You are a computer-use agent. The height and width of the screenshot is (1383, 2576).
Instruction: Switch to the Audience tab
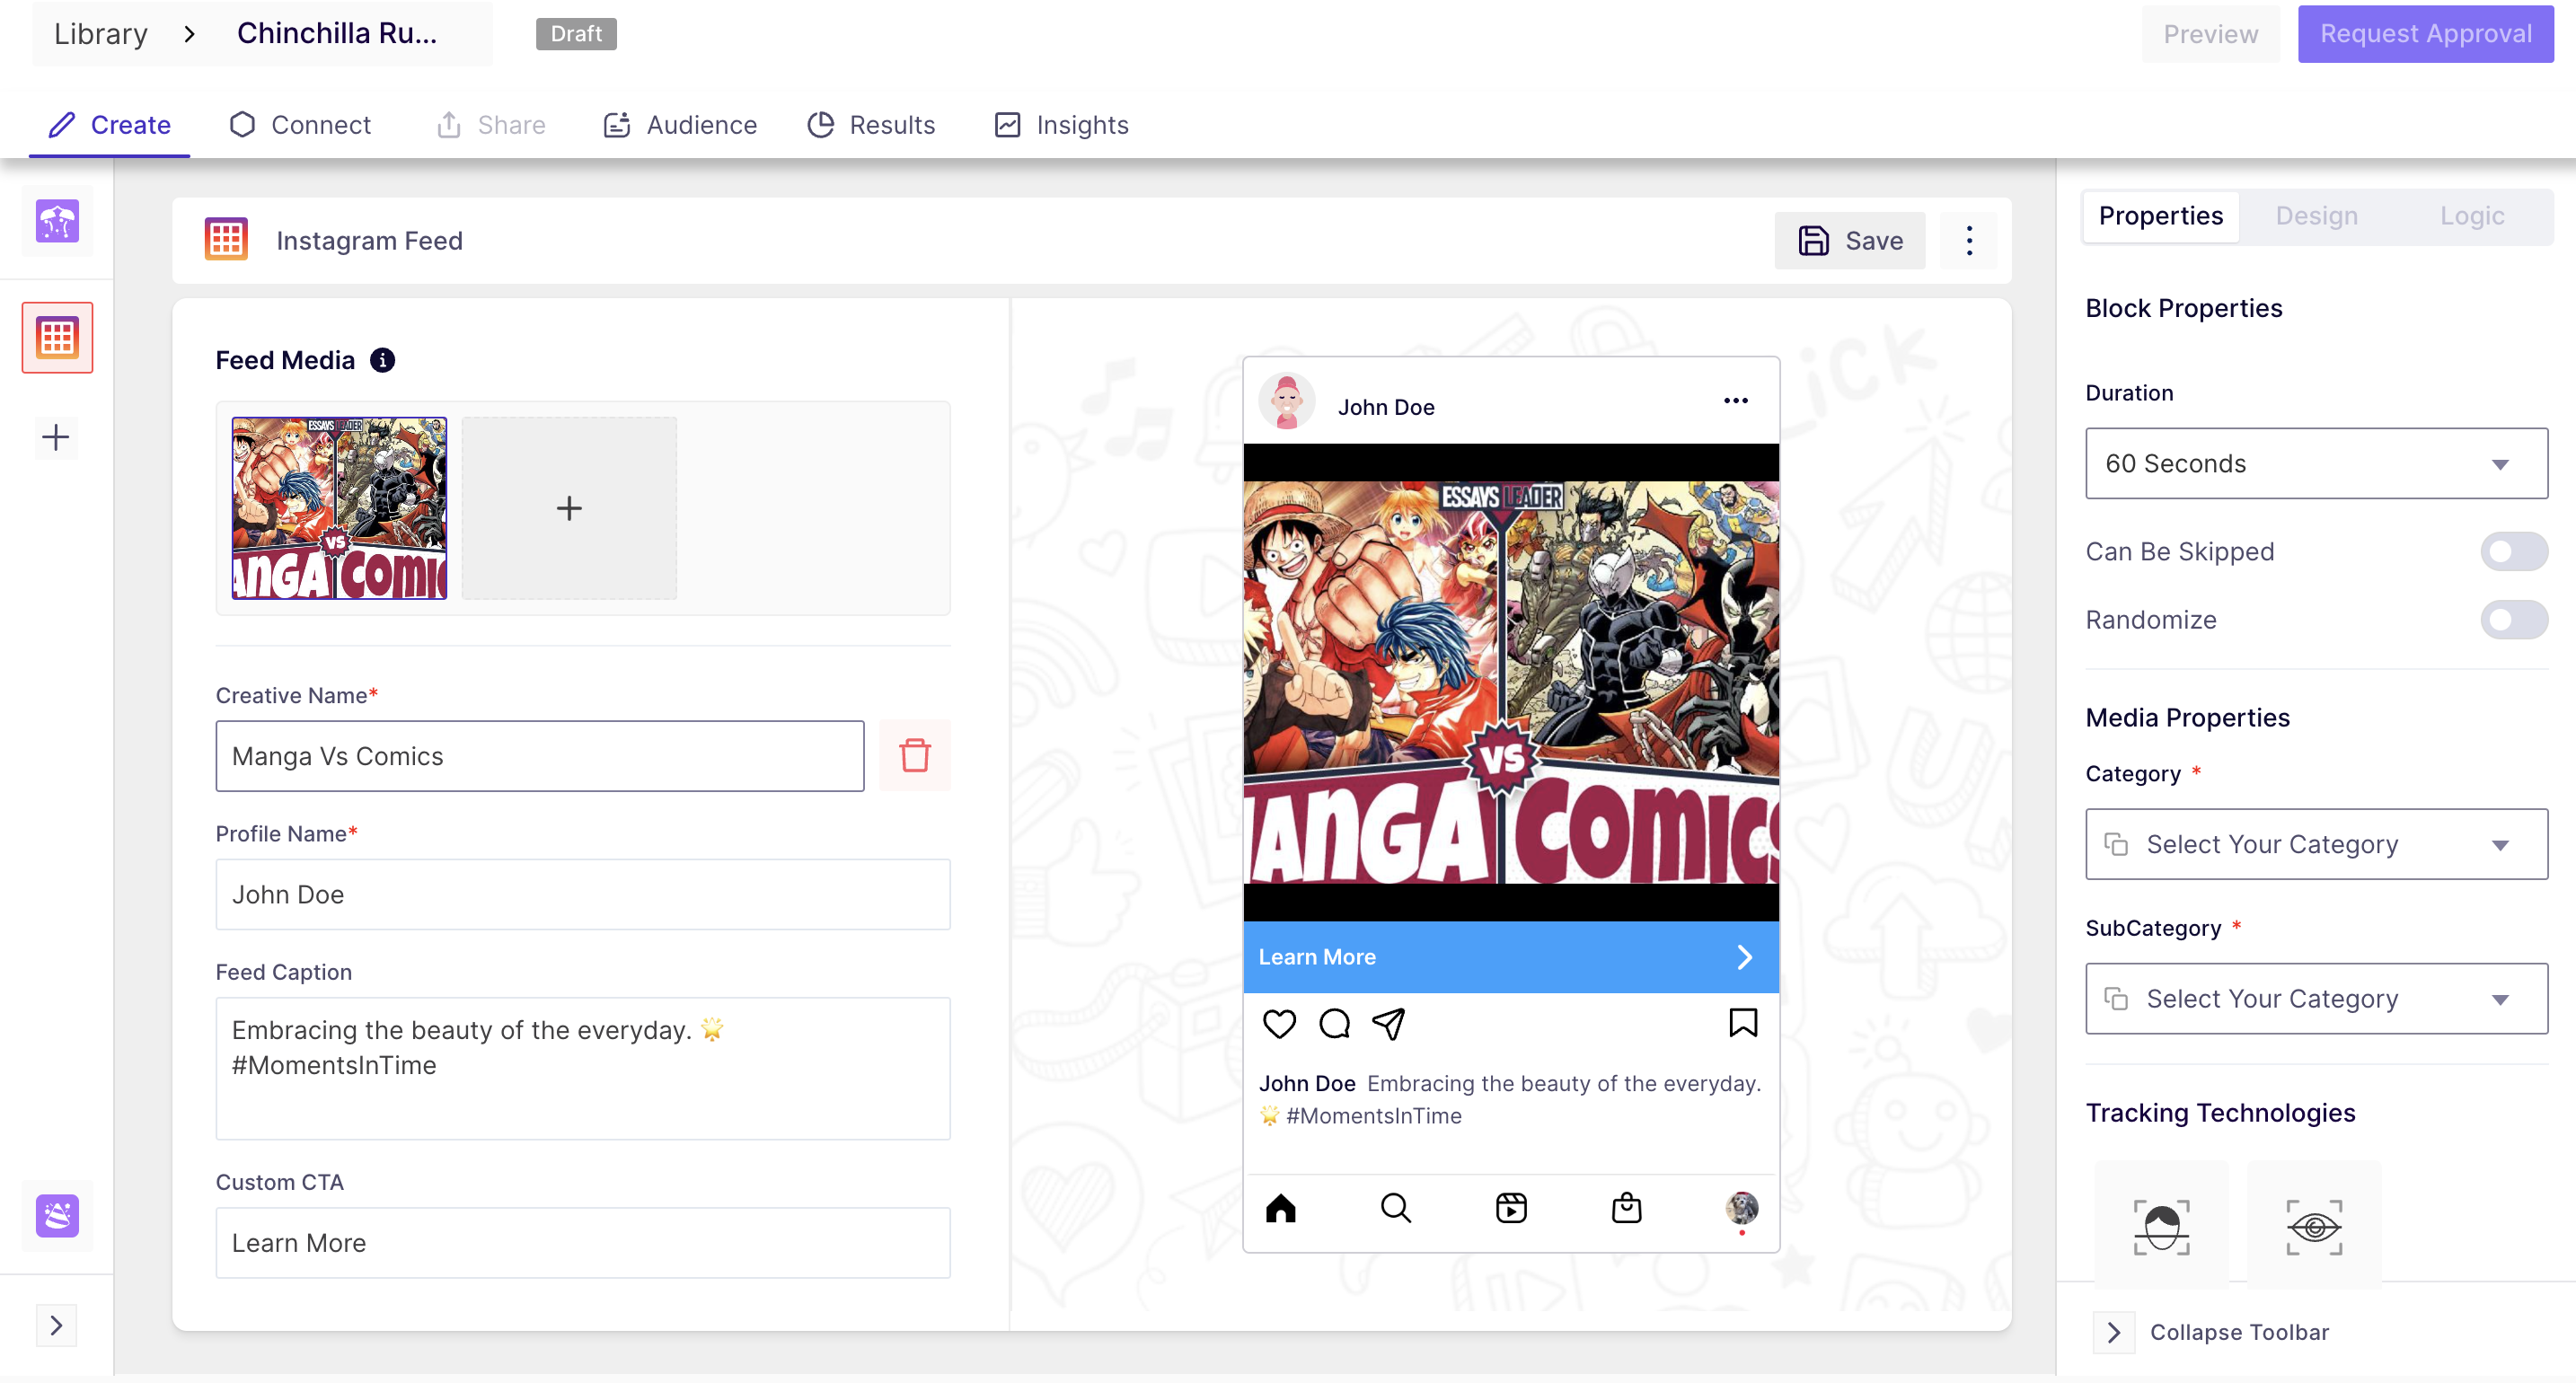click(680, 125)
